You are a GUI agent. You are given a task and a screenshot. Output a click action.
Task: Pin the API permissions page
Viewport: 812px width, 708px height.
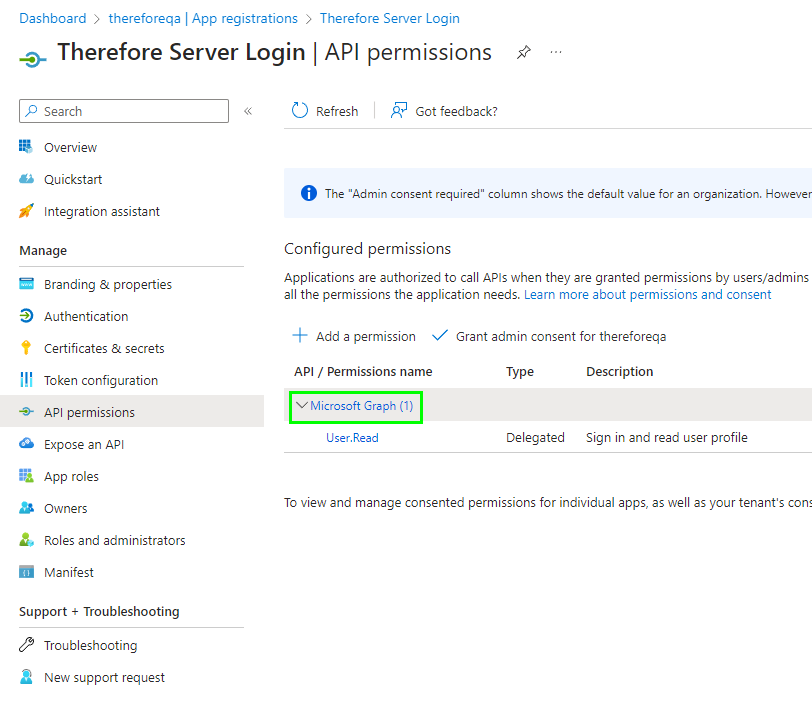pyautogui.click(x=523, y=53)
